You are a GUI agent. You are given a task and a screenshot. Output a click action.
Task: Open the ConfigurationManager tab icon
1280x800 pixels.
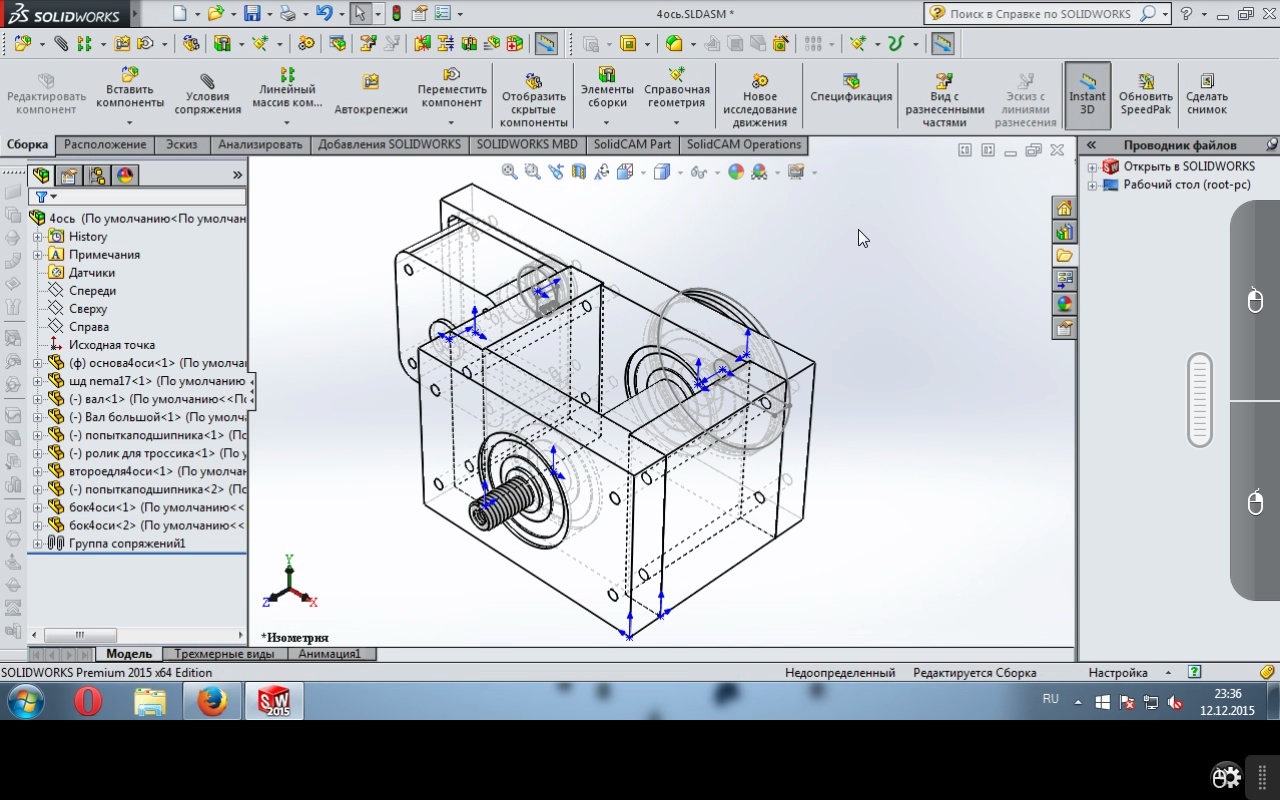(x=97, y=176)
